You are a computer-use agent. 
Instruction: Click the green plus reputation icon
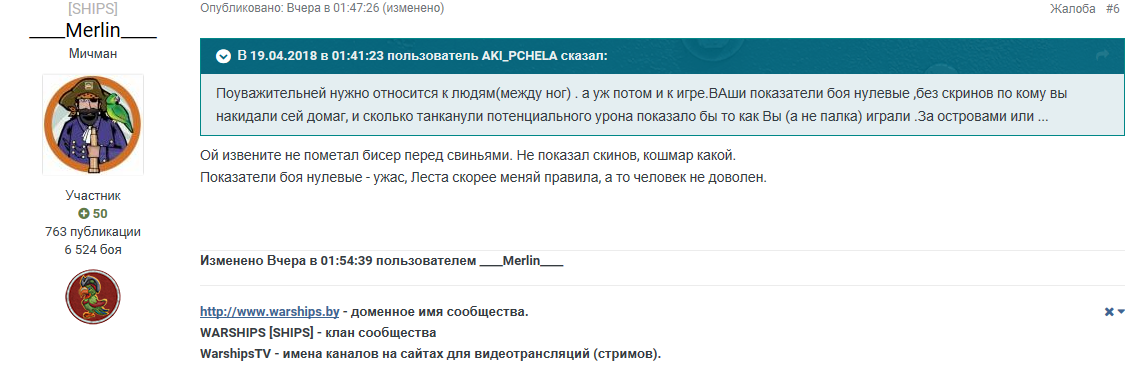[83, 214]
